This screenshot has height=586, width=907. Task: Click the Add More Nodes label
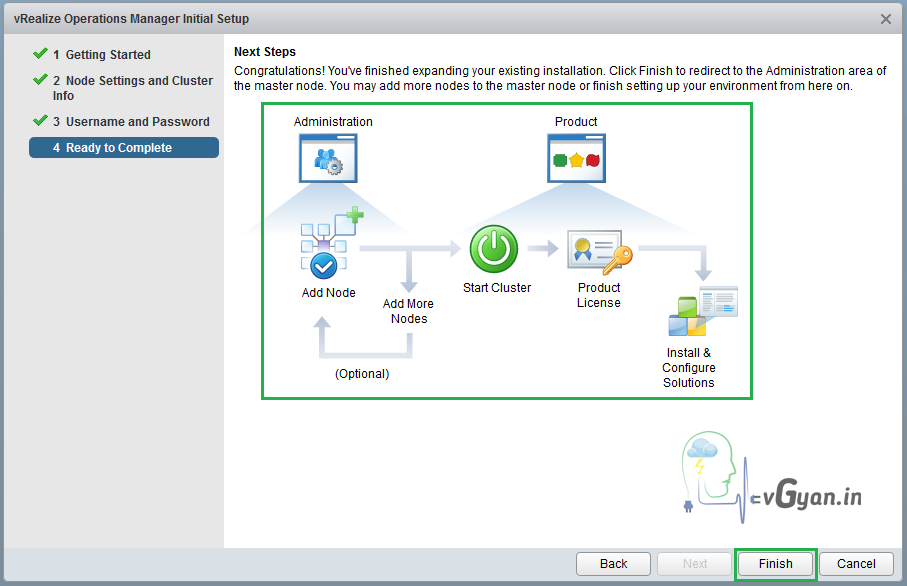click(408, 311)
